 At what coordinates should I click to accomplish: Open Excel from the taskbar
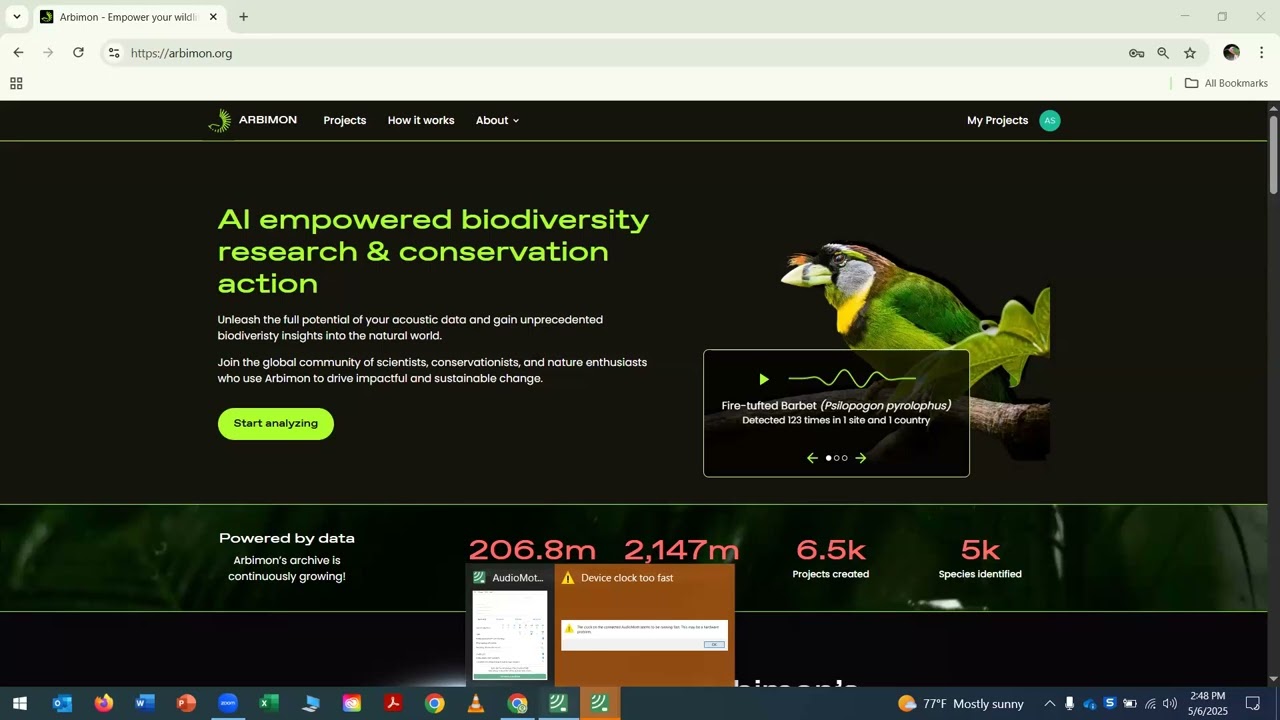pos(269,703)
